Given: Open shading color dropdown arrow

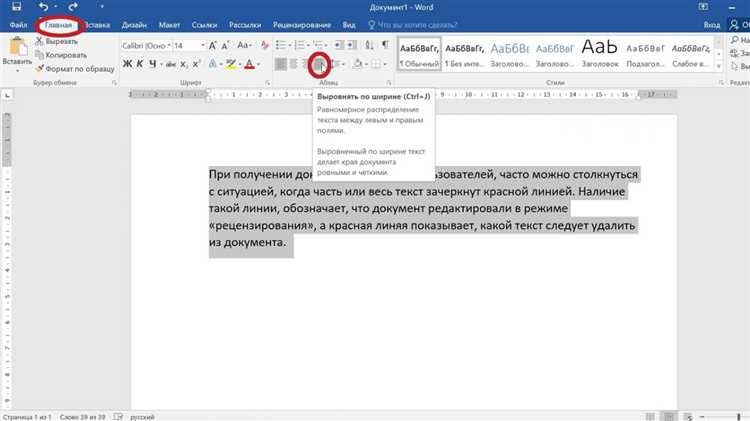Looking at the screenshot, I should [366, 65].
